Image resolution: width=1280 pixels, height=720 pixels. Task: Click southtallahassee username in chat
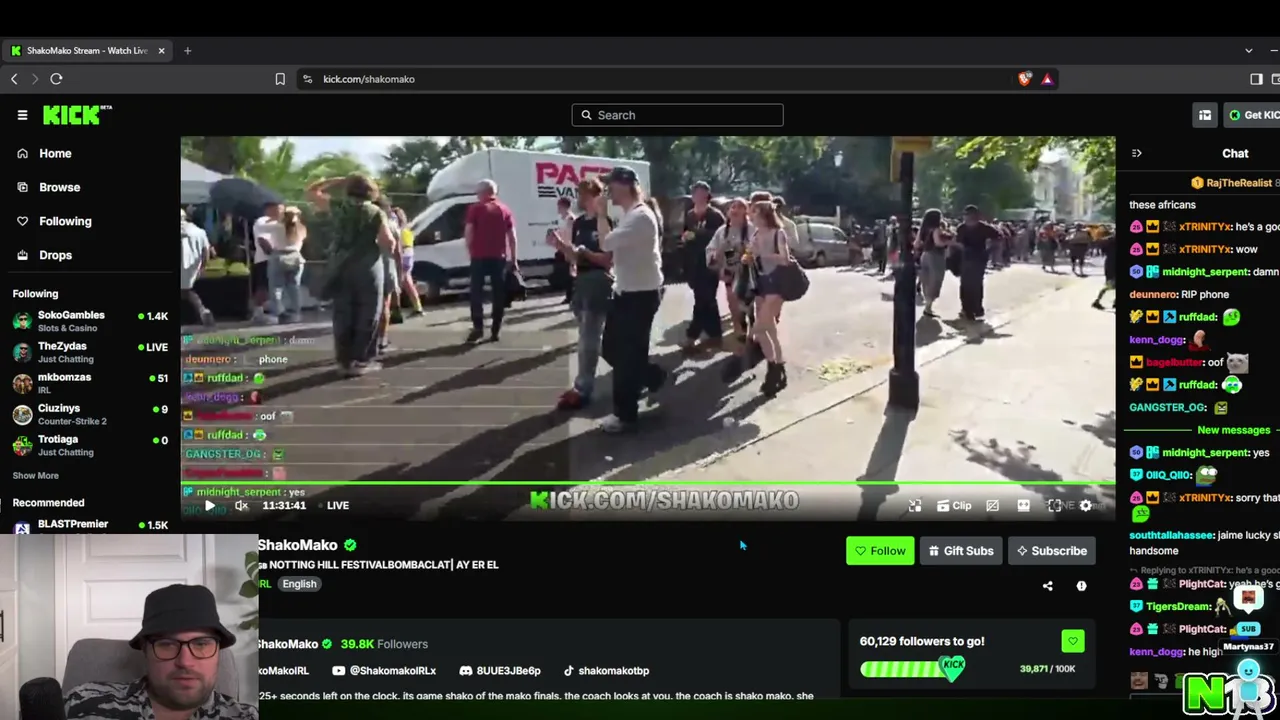point(1171,536)
